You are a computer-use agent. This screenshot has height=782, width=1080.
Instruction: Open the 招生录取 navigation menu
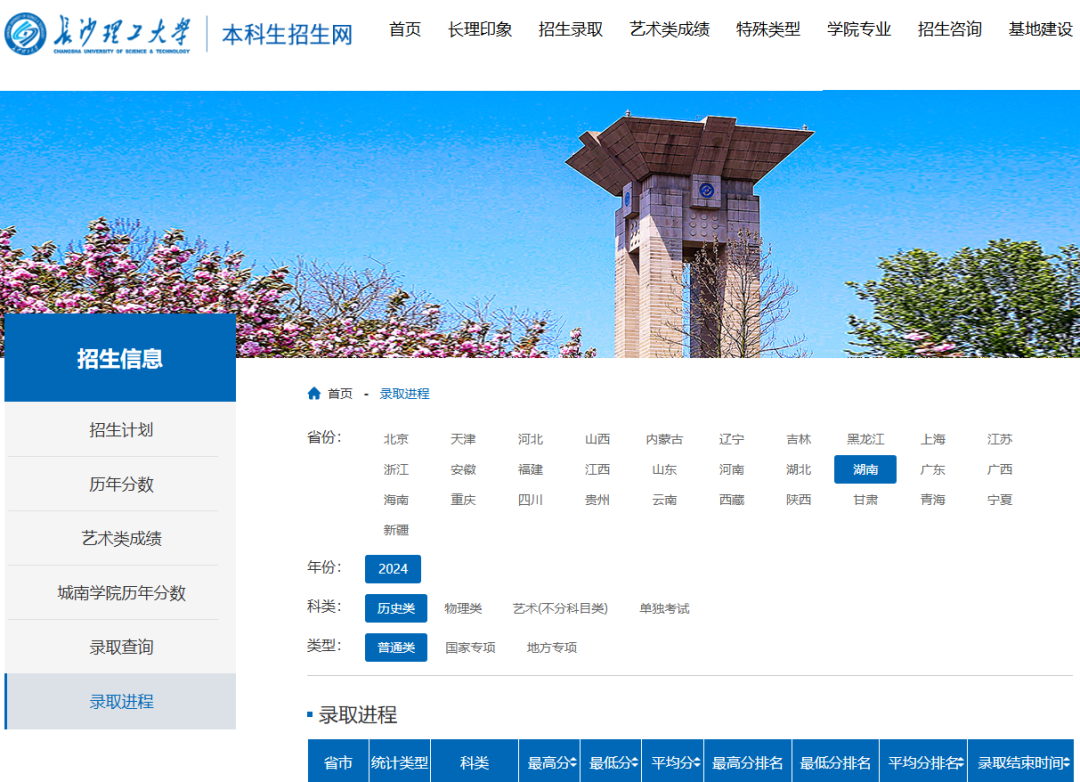click(570, 30)
